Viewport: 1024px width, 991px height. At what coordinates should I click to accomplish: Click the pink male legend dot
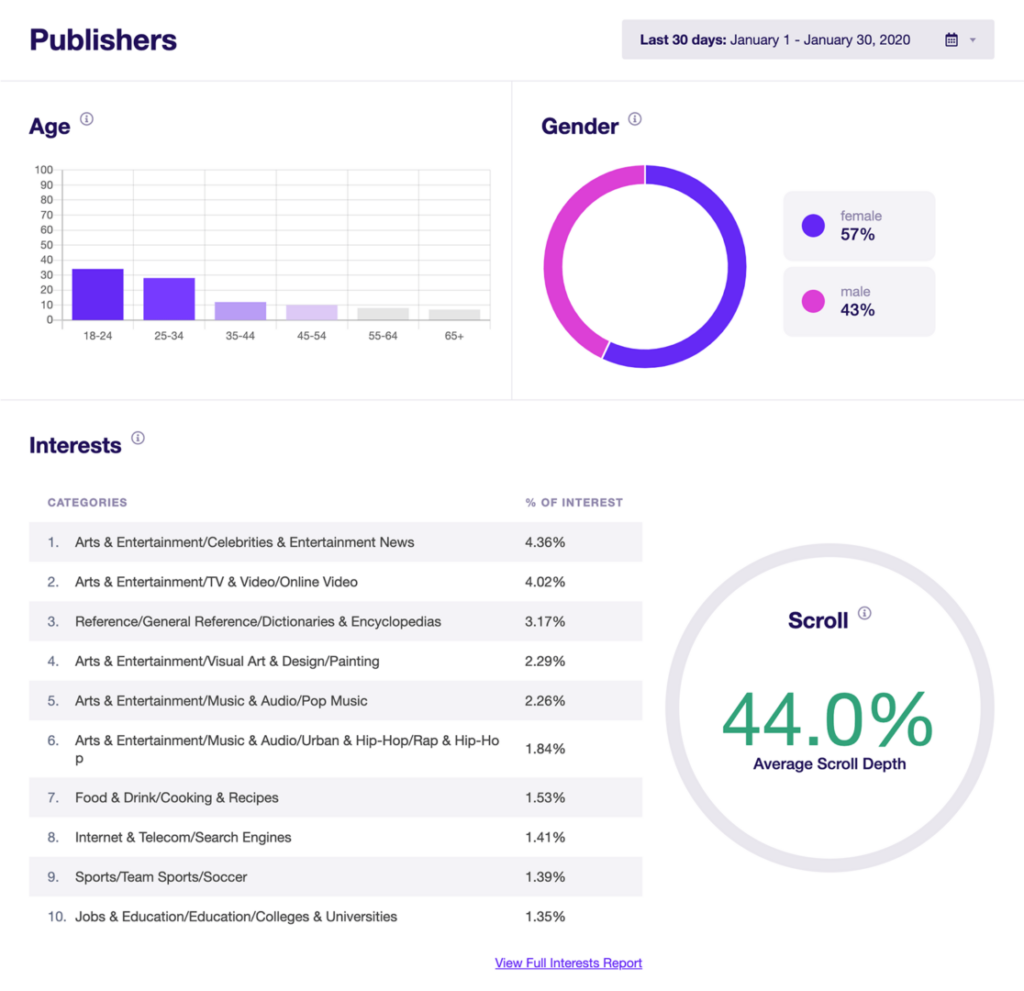click(x=812, y=301)
